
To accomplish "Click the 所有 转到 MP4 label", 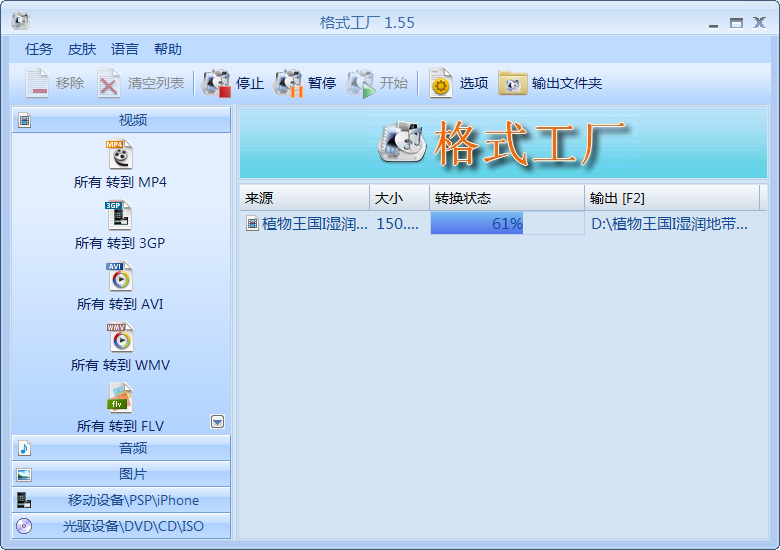I will click(120, 183).
